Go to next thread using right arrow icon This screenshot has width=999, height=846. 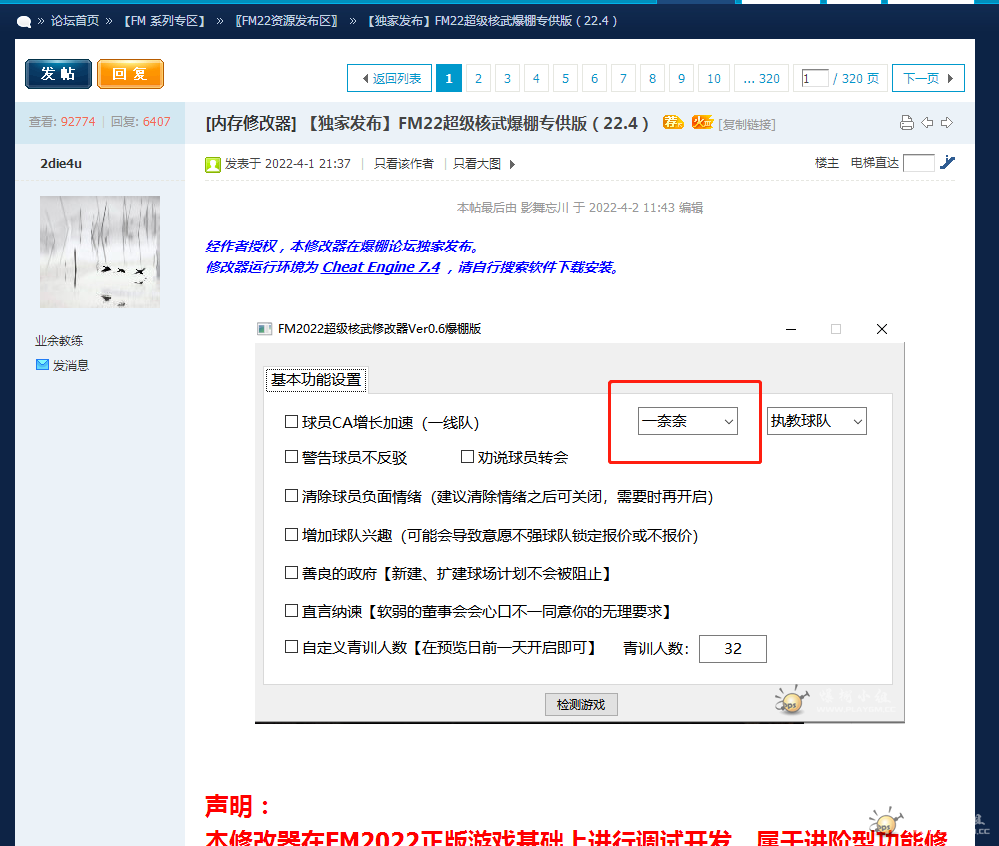(946, 123)
